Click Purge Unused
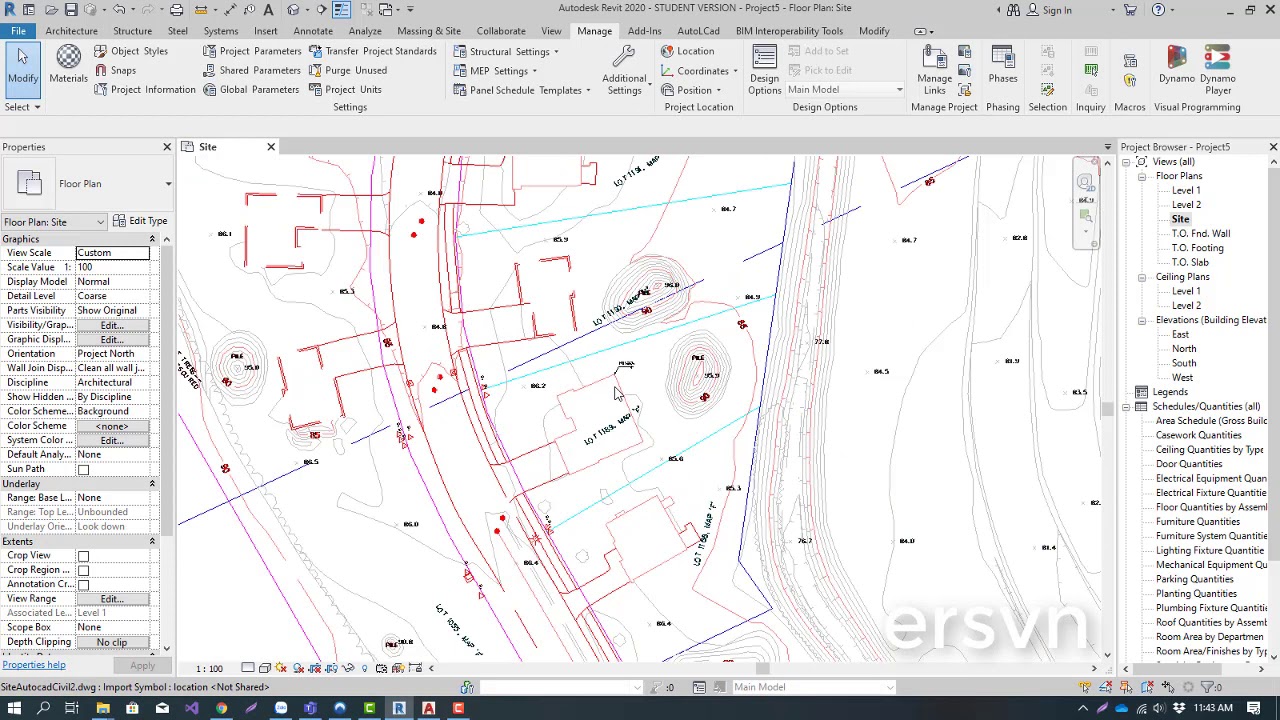Screen dimensions: 1280x720 pyautogui.click(x=348, y=70)
